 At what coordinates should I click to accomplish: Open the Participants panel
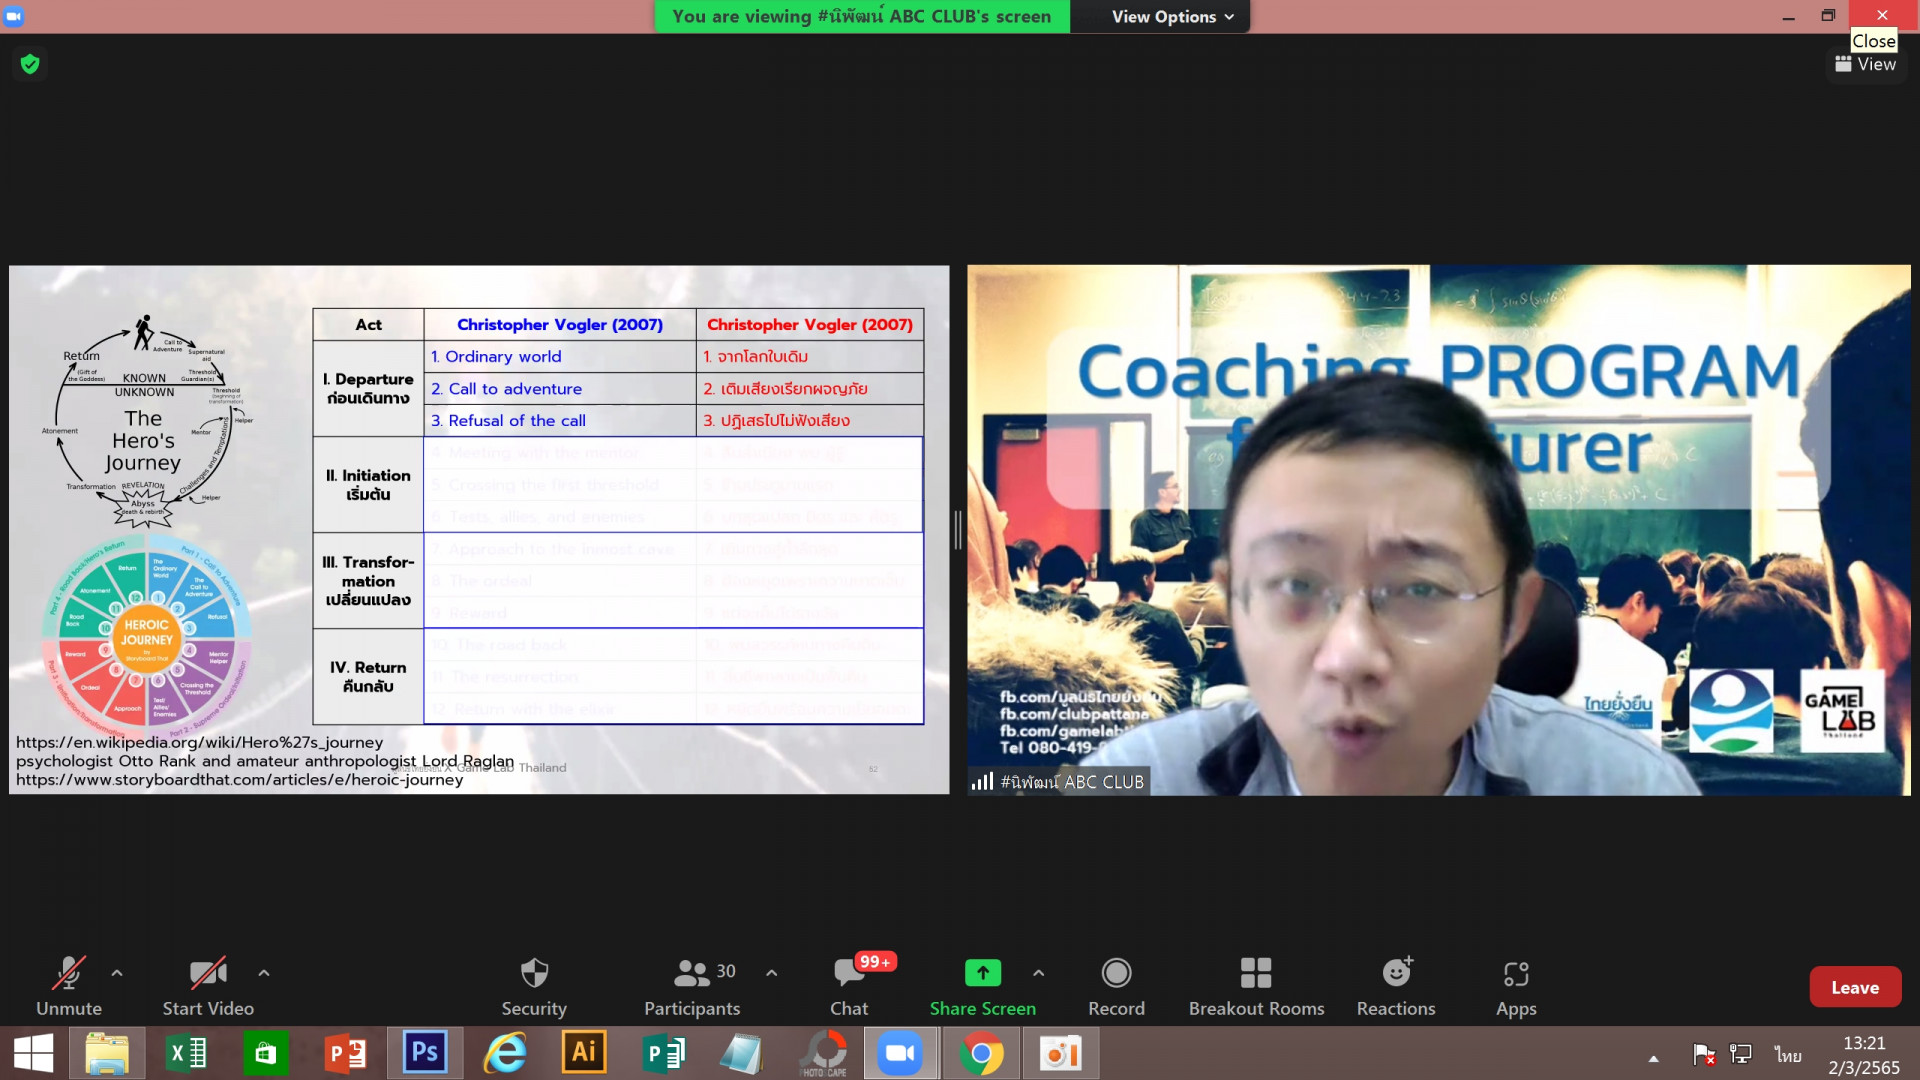pyautogui.click(x=692, y=986)
